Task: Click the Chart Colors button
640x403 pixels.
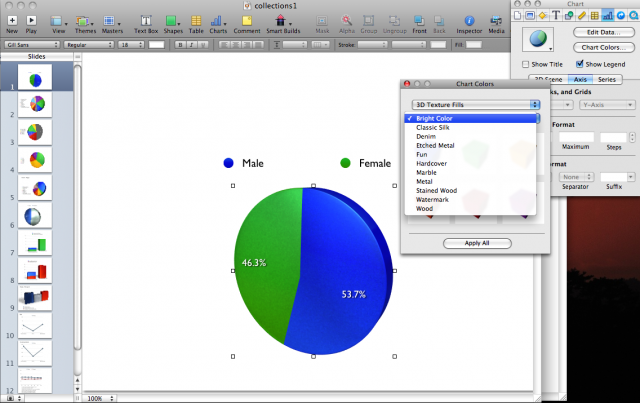Action: coord(604,47)
